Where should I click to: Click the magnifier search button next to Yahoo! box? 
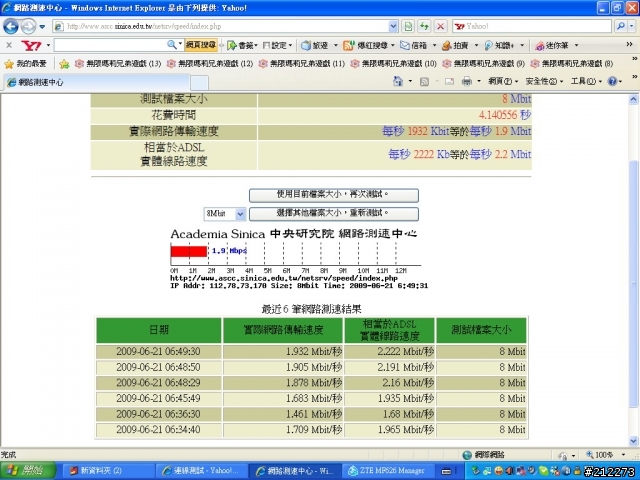(621, 27)
